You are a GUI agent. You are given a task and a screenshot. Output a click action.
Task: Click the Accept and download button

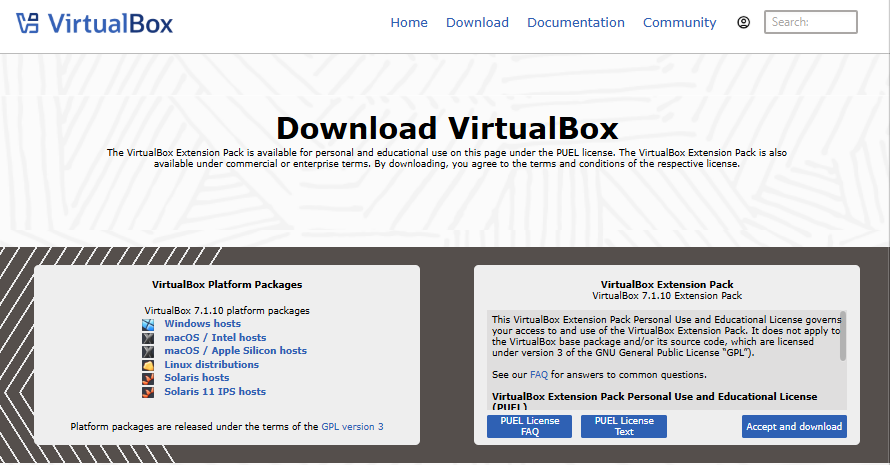coord(794,426)
